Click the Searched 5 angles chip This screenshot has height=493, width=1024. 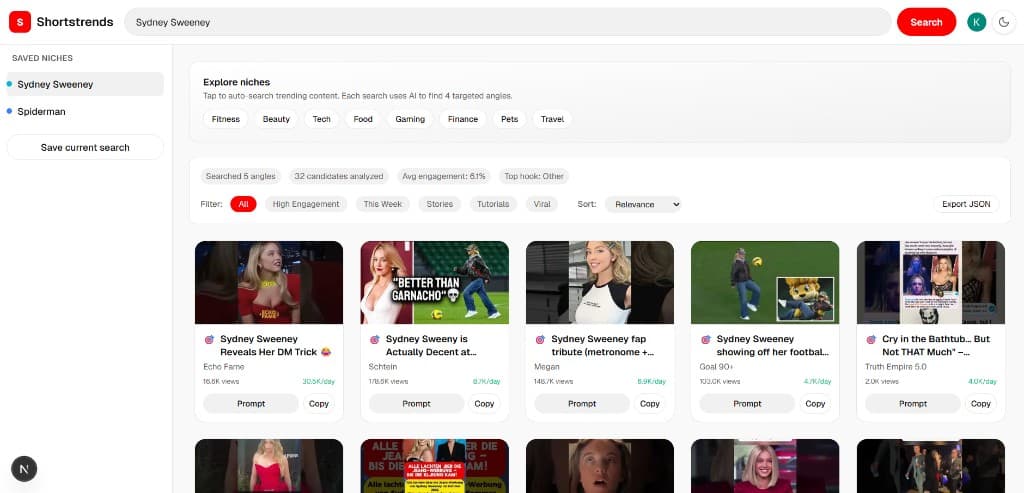coord(240,176)
